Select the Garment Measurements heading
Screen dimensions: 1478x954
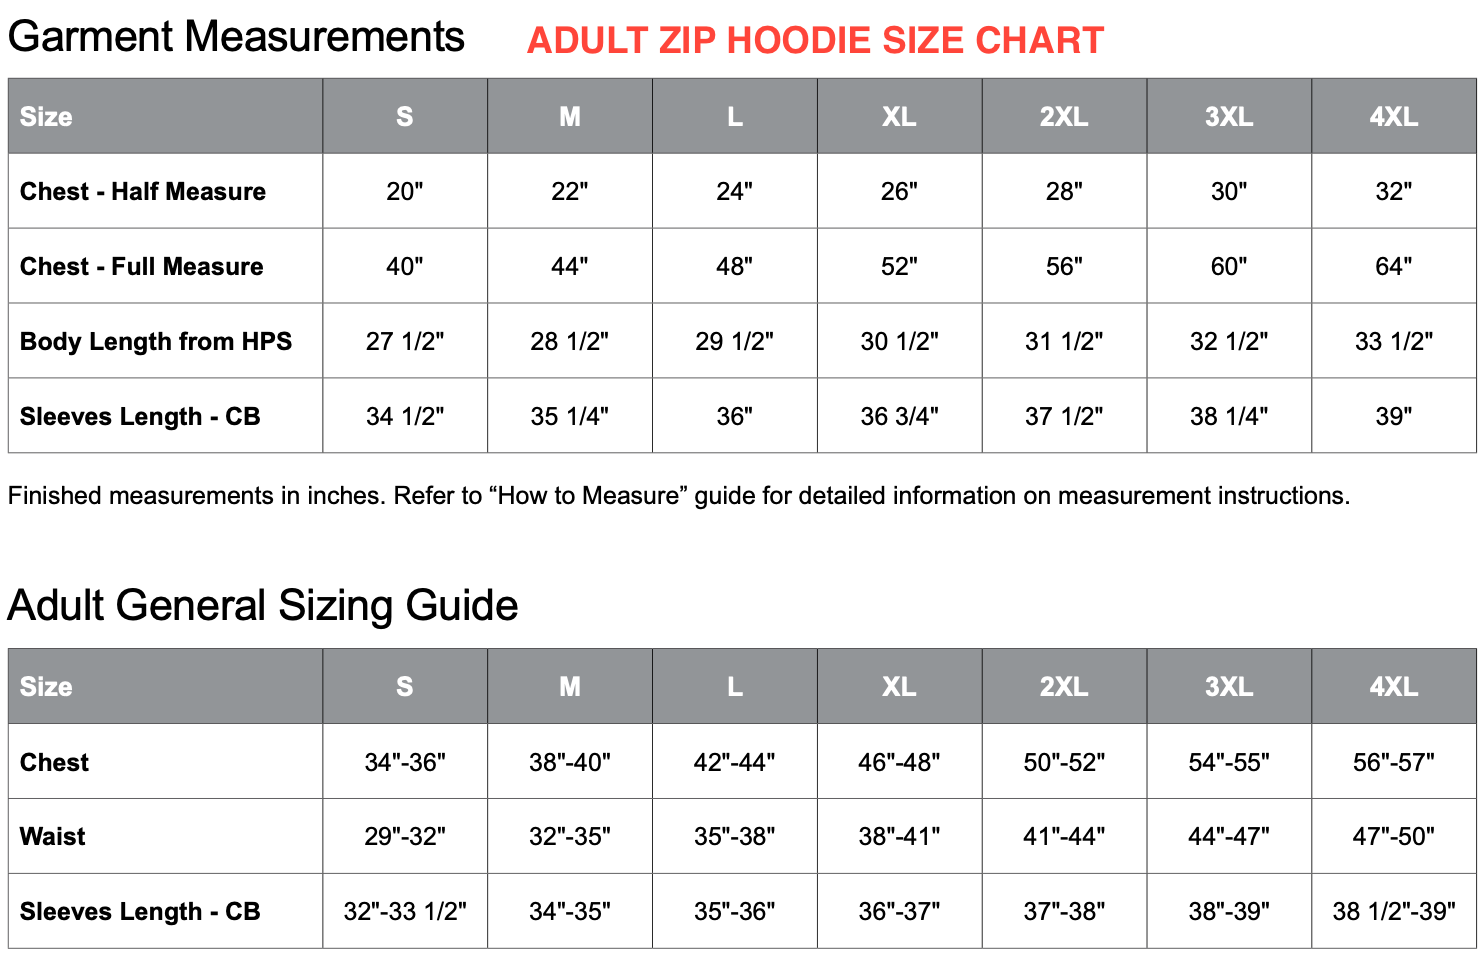(236, 36)
